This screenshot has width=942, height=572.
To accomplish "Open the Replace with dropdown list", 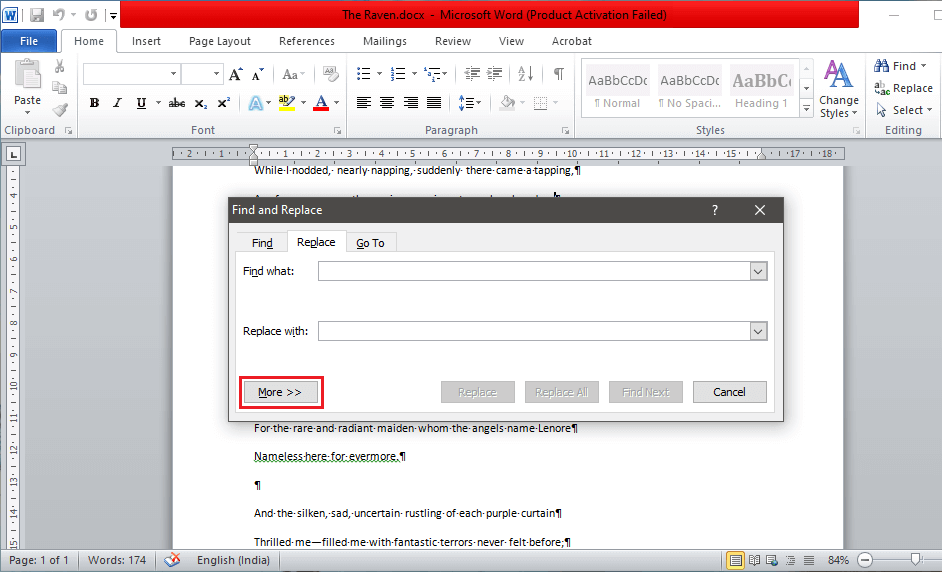I will pyautogui.click(x=758, y=331).
